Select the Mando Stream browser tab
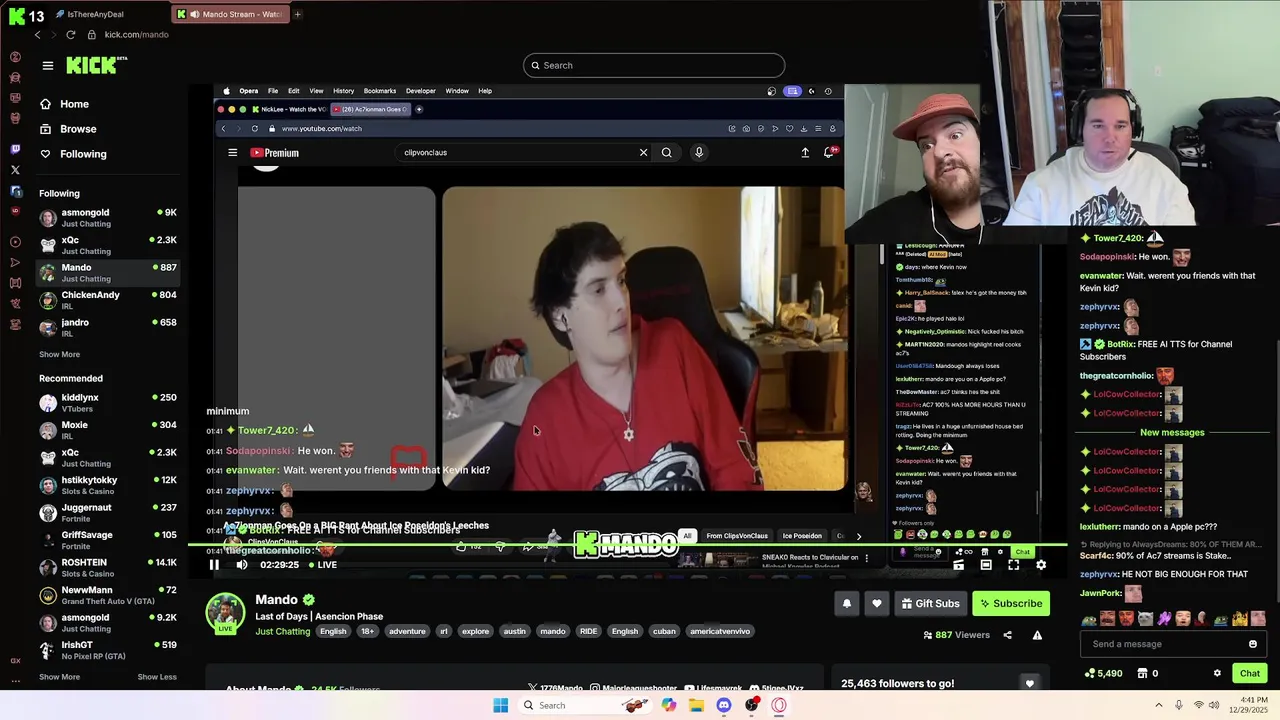 pyautogui.click(x=229, y=14)
